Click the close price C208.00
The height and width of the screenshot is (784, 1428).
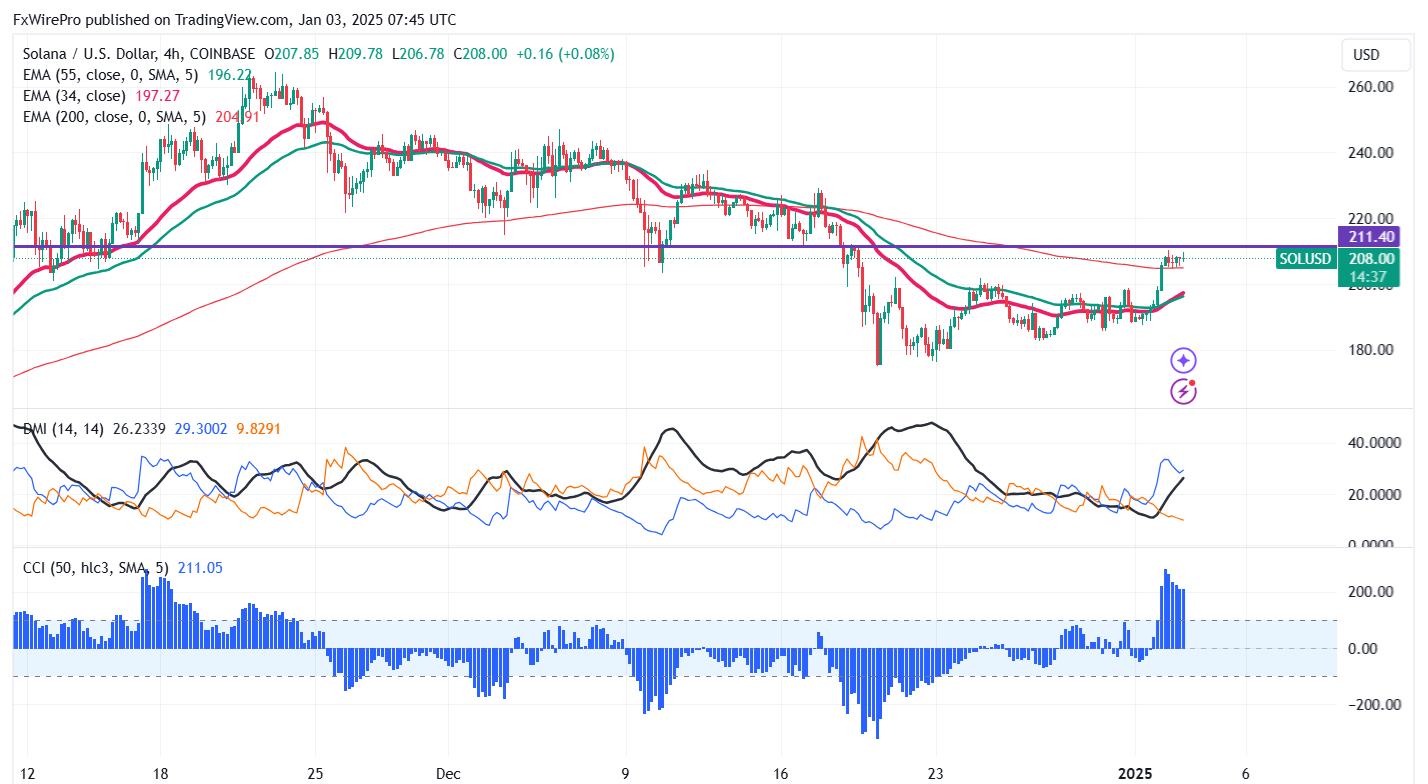pyautogui.click(x=479, y=53)
